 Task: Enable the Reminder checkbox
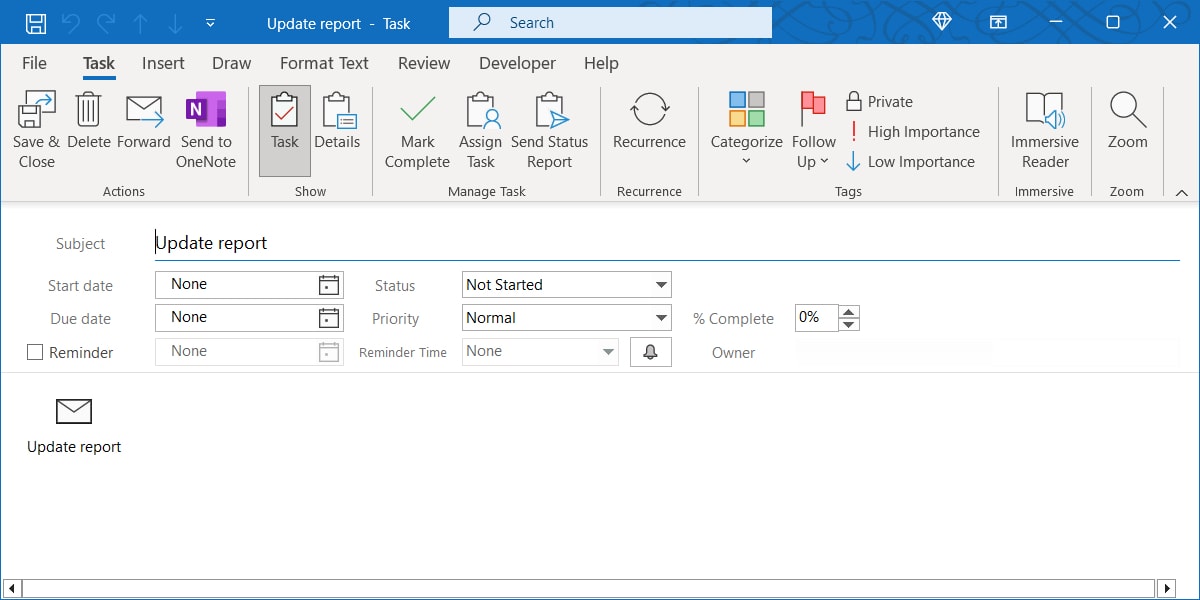(x=35, y=352)
